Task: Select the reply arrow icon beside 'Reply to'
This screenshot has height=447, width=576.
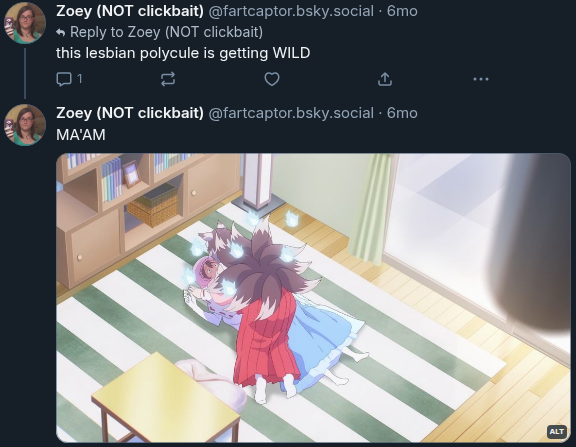Action: [61, 33]
